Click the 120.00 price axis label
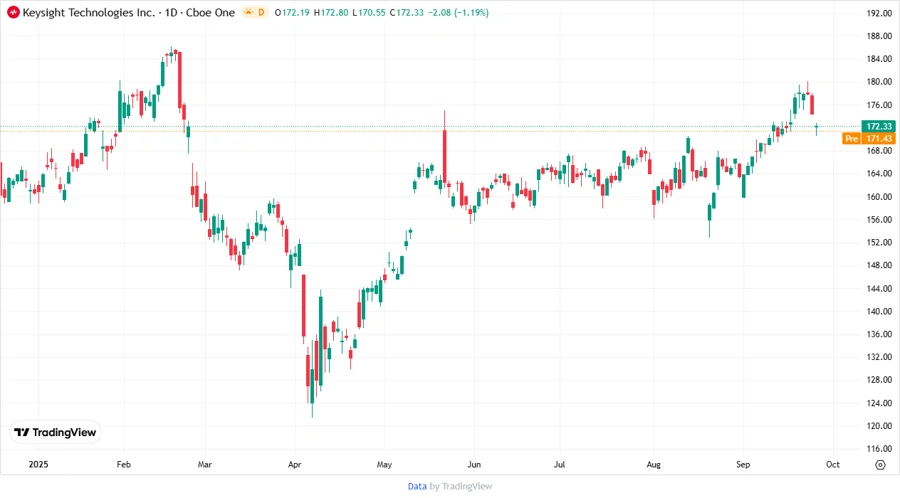Viewport: 900px width, 498px height. 879,426
